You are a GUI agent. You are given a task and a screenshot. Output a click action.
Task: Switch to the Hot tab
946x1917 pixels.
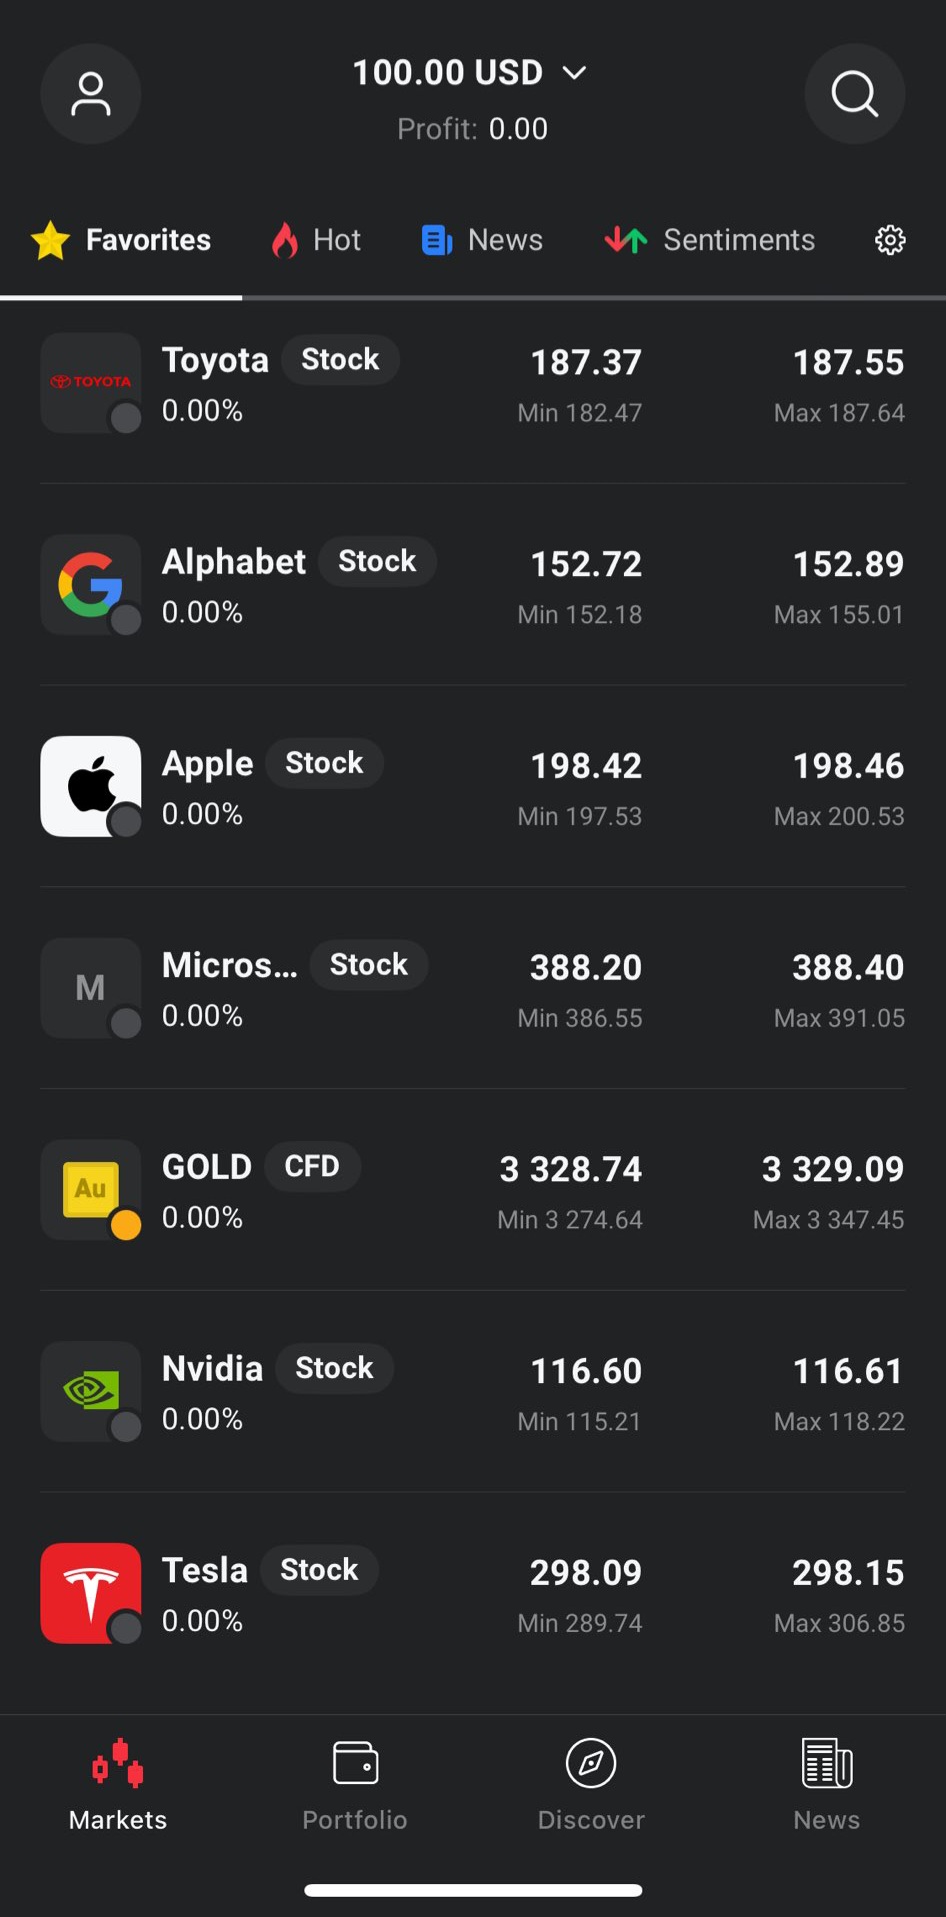316,240
